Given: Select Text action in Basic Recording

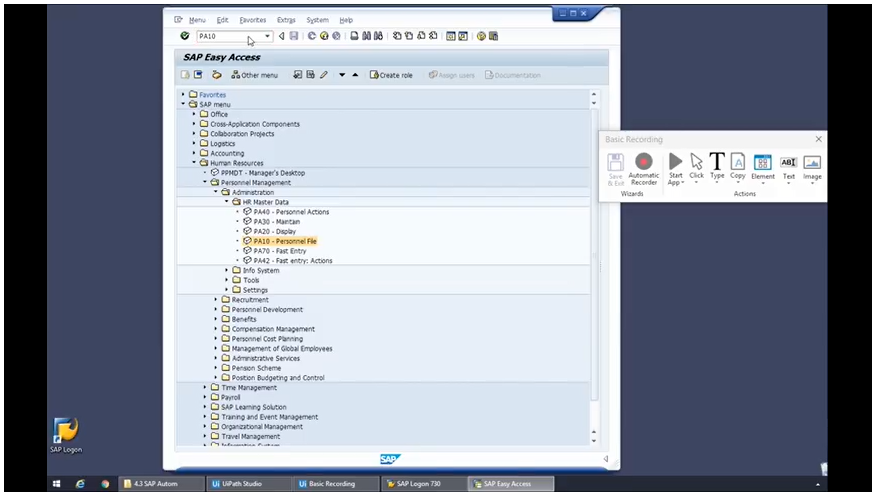Looking at the screenshot, I should (x=789, y=169).
